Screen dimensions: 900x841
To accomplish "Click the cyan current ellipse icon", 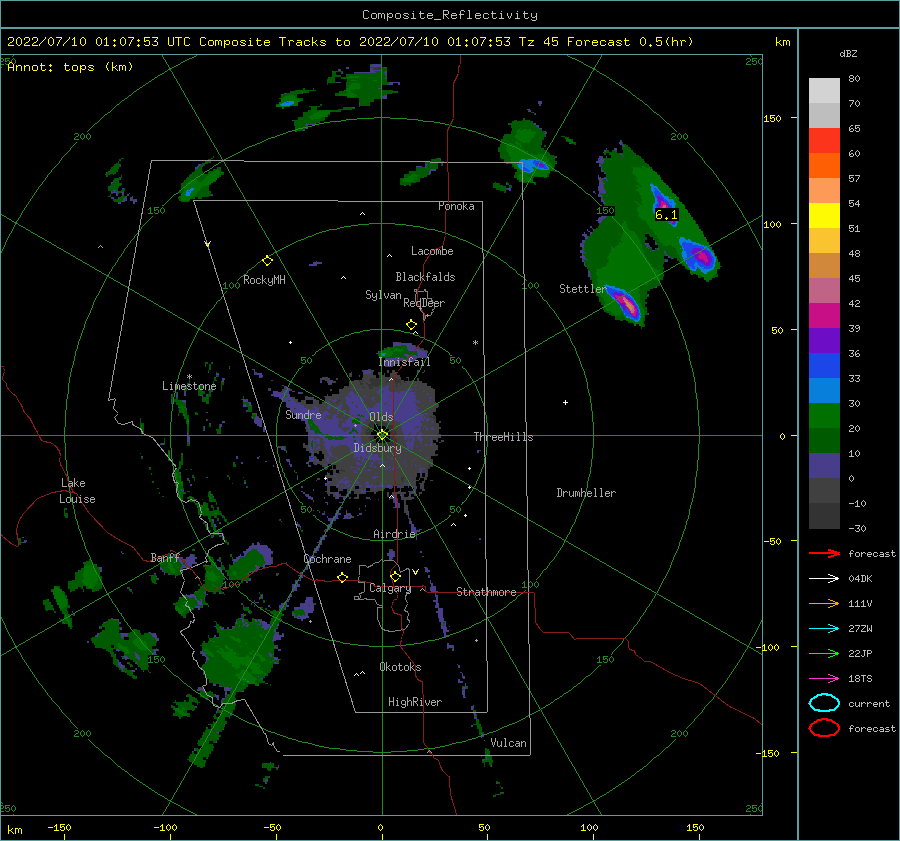I will tap(824, 703).
